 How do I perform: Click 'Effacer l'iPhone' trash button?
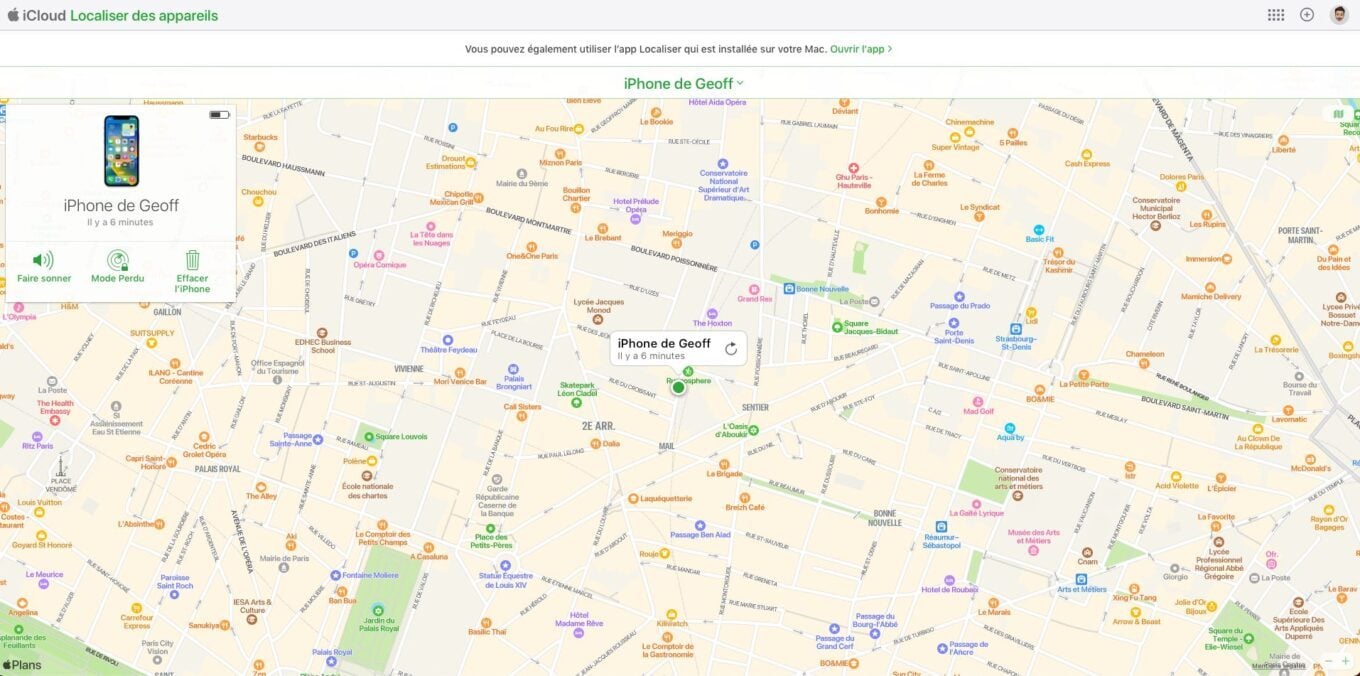tap(192, 272)
